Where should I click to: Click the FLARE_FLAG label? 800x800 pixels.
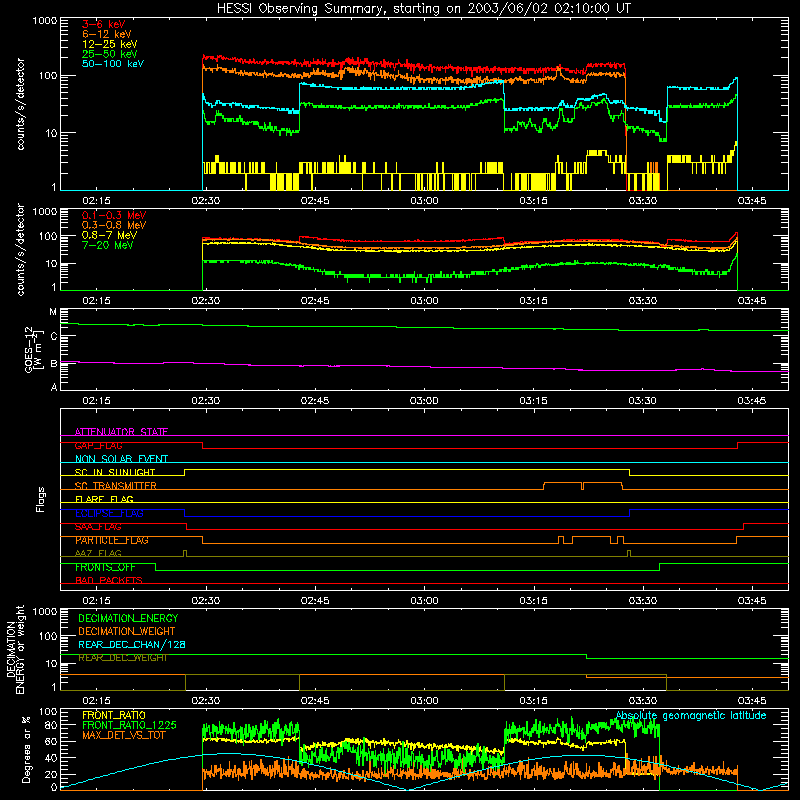pyautogui.click(x=104, y=499)
